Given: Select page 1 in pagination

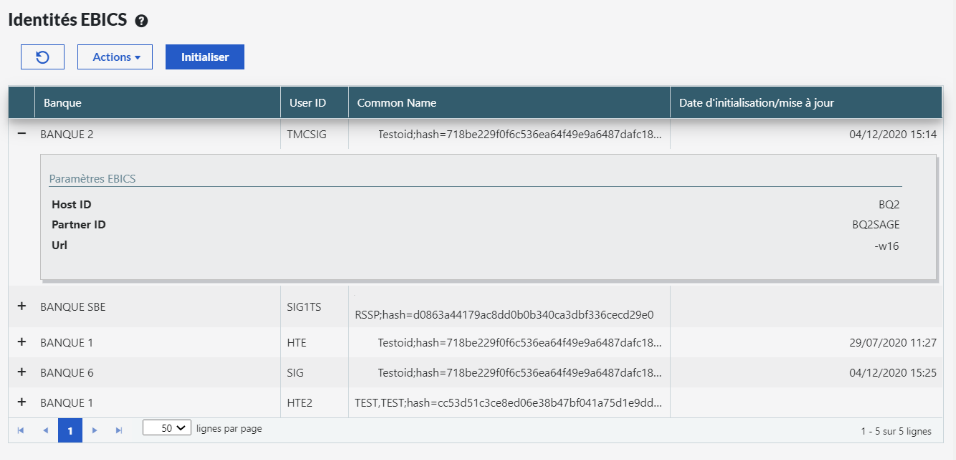Looking at the screenshot, I should [70, 431].
